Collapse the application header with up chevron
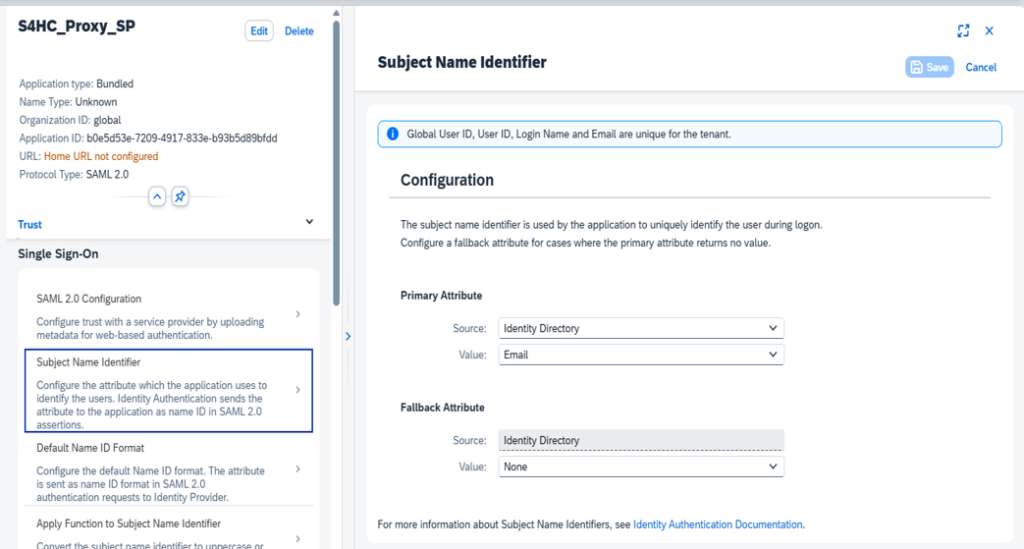 point(157,196)
